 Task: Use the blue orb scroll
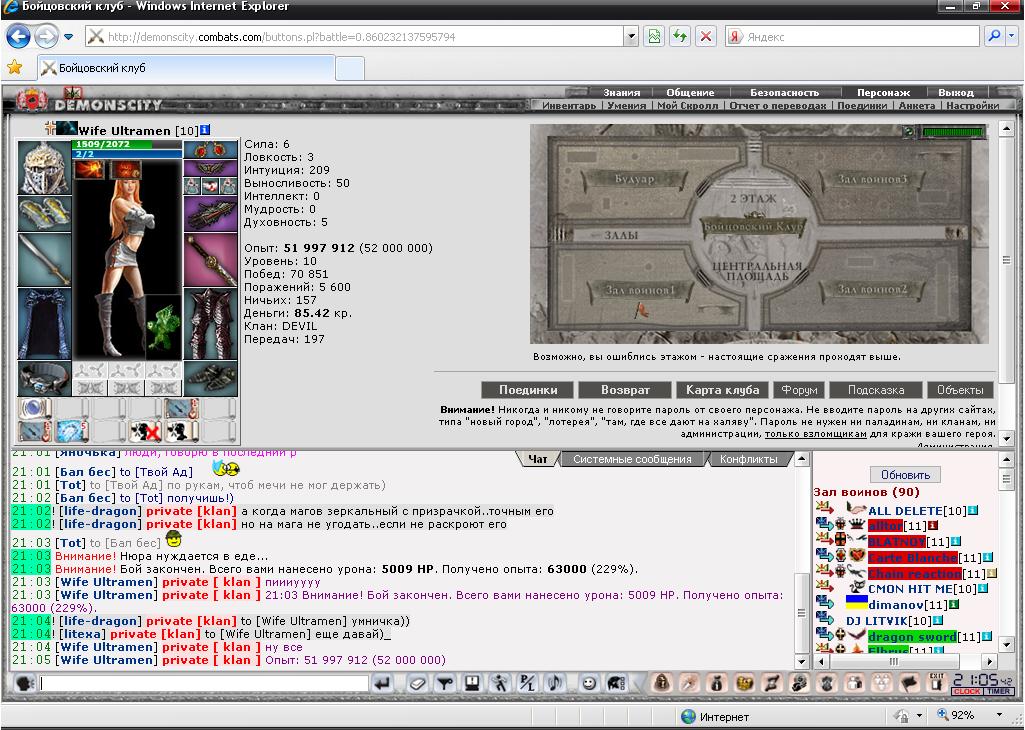pos(35,408)
